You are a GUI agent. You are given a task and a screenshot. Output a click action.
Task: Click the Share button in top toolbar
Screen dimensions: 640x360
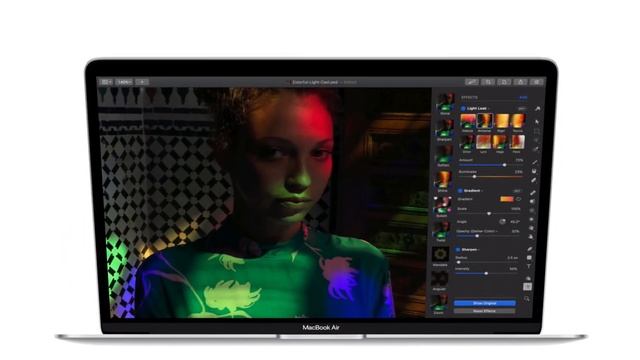coord(520,82)
